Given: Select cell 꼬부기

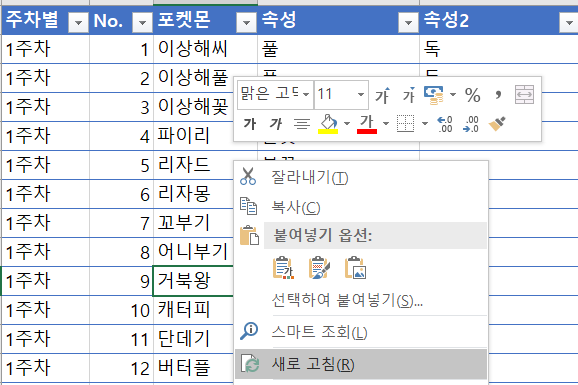Looking at the screenshot, I should tap(194, 223).
